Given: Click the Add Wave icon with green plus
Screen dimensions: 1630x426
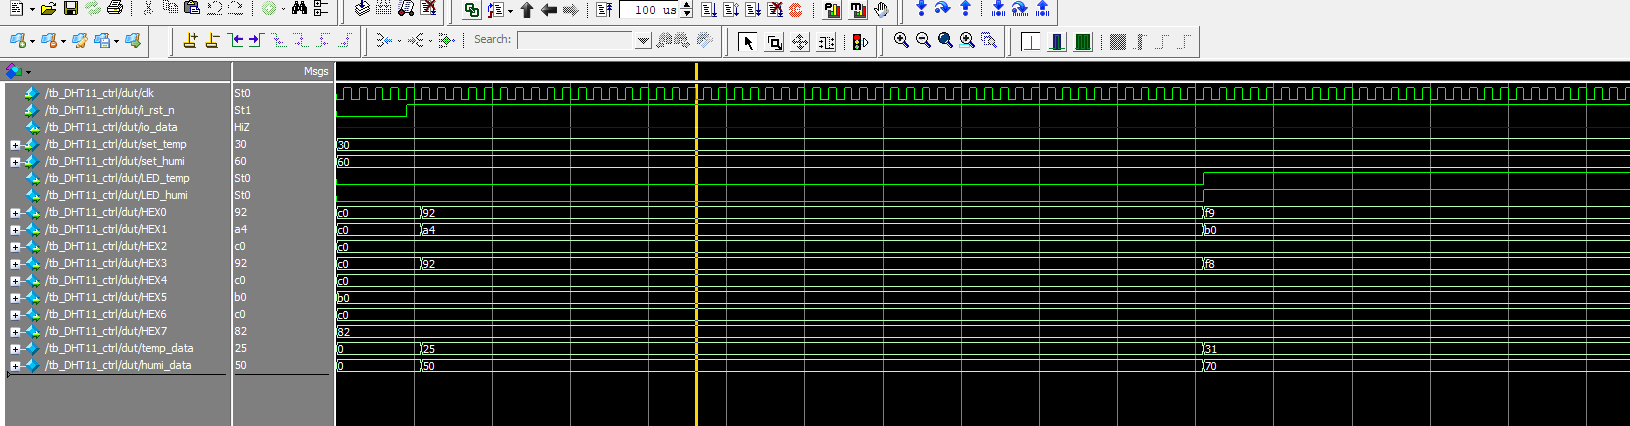Looking at the screenshot, I should tap(17, 41).
